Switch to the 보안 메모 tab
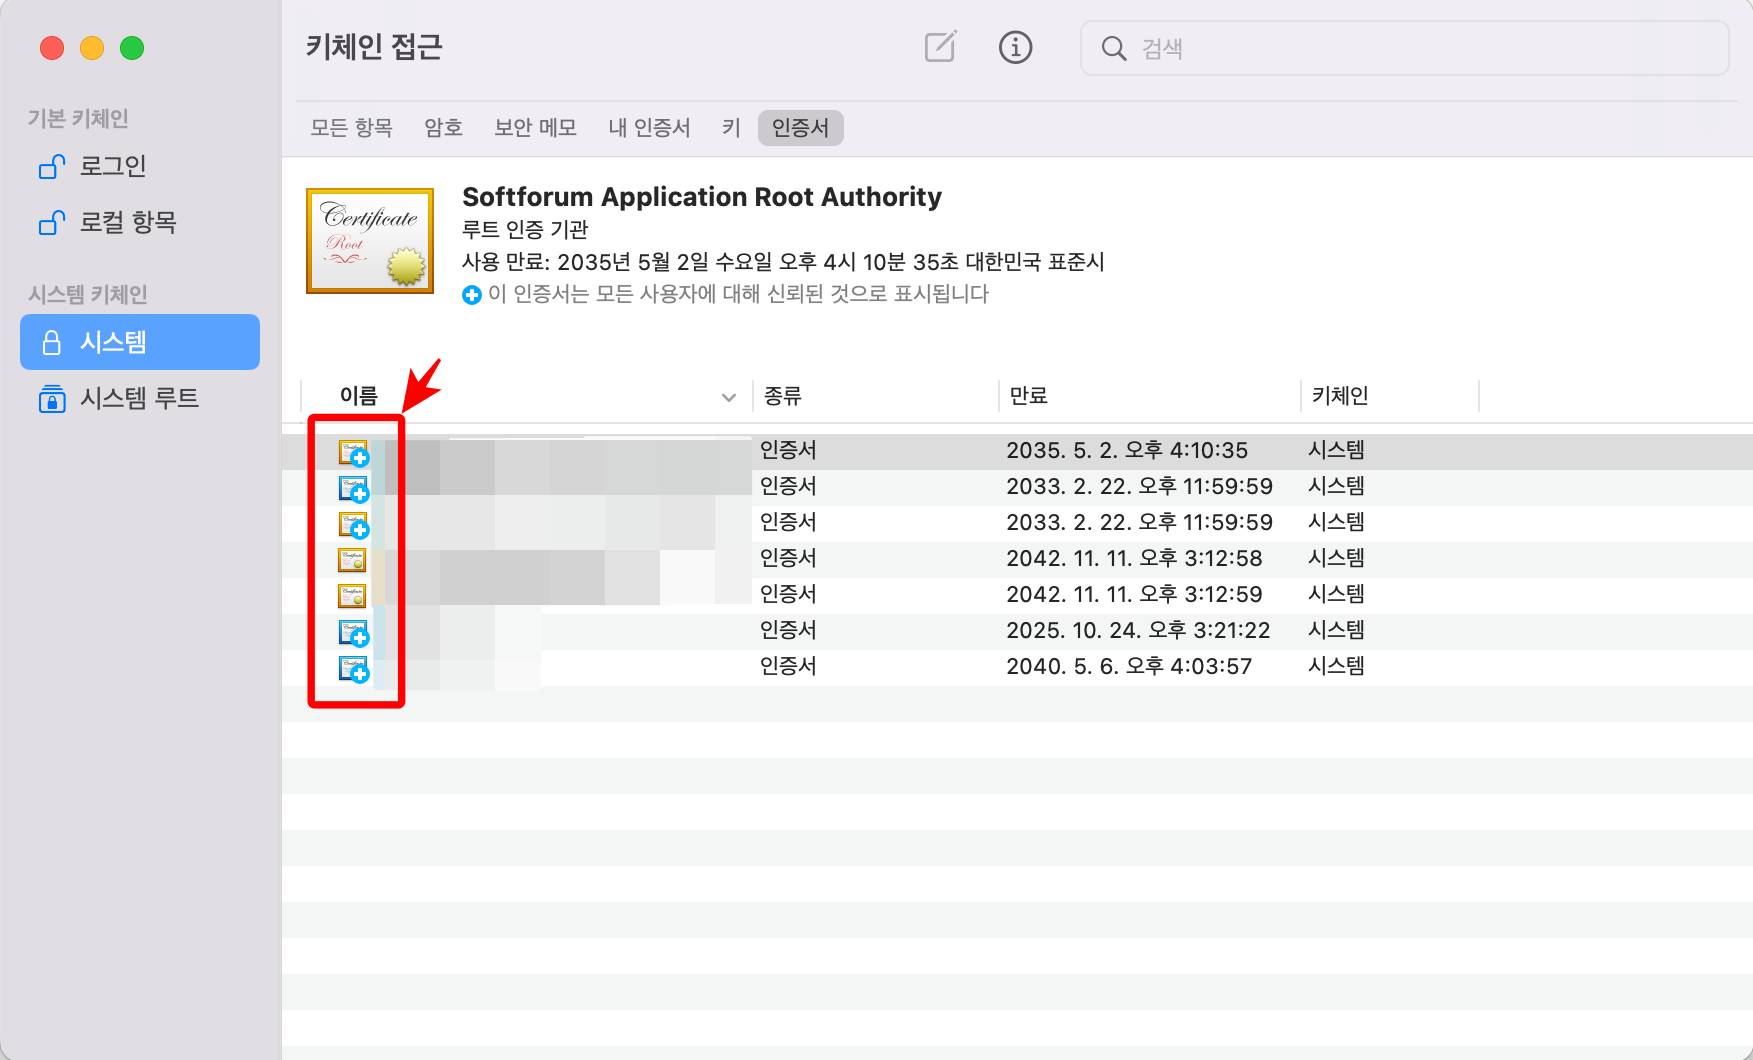This screenshot has width=1753, height=1060. (x=535, y=128)
